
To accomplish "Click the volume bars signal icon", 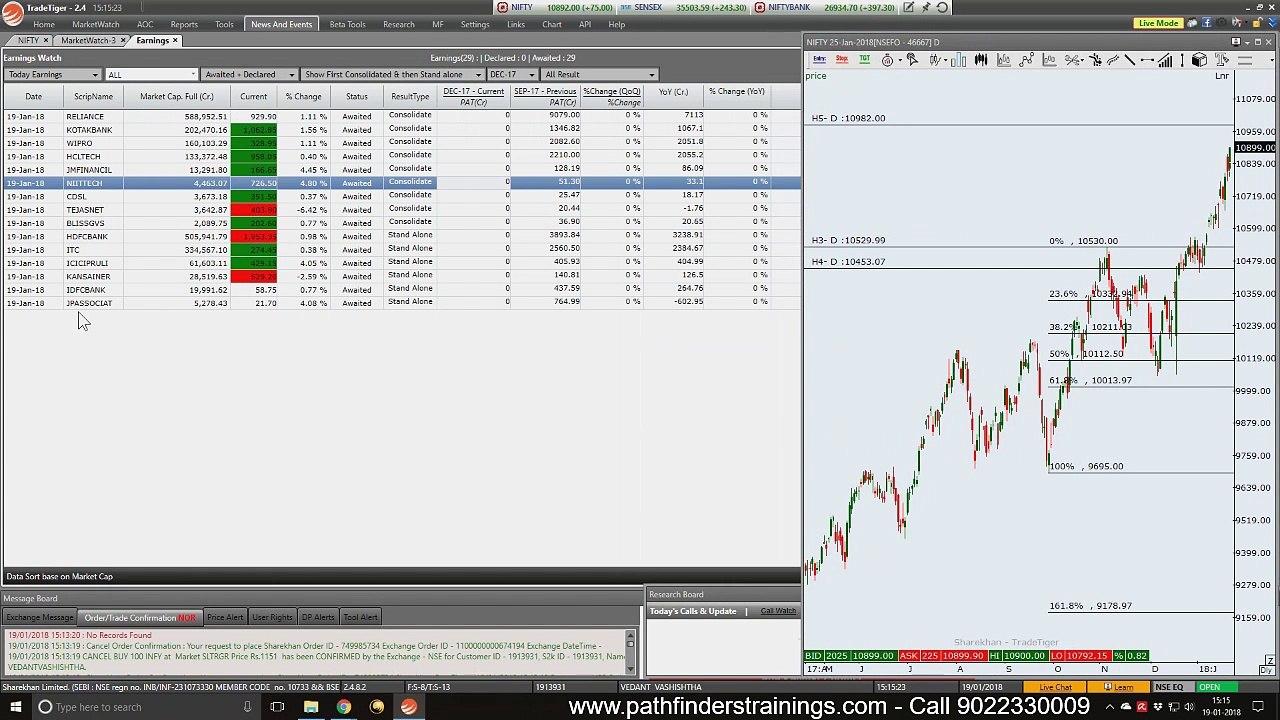I will pos(1165,60).
